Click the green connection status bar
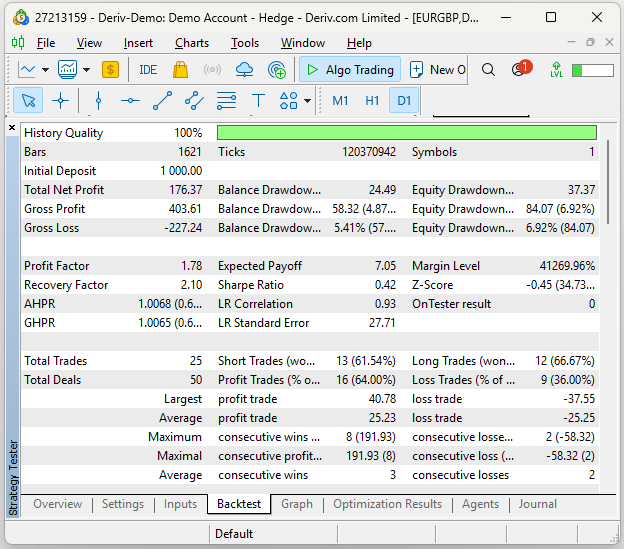Image resolution: width=624 pixels, height=549 pixels. [593, 70]
